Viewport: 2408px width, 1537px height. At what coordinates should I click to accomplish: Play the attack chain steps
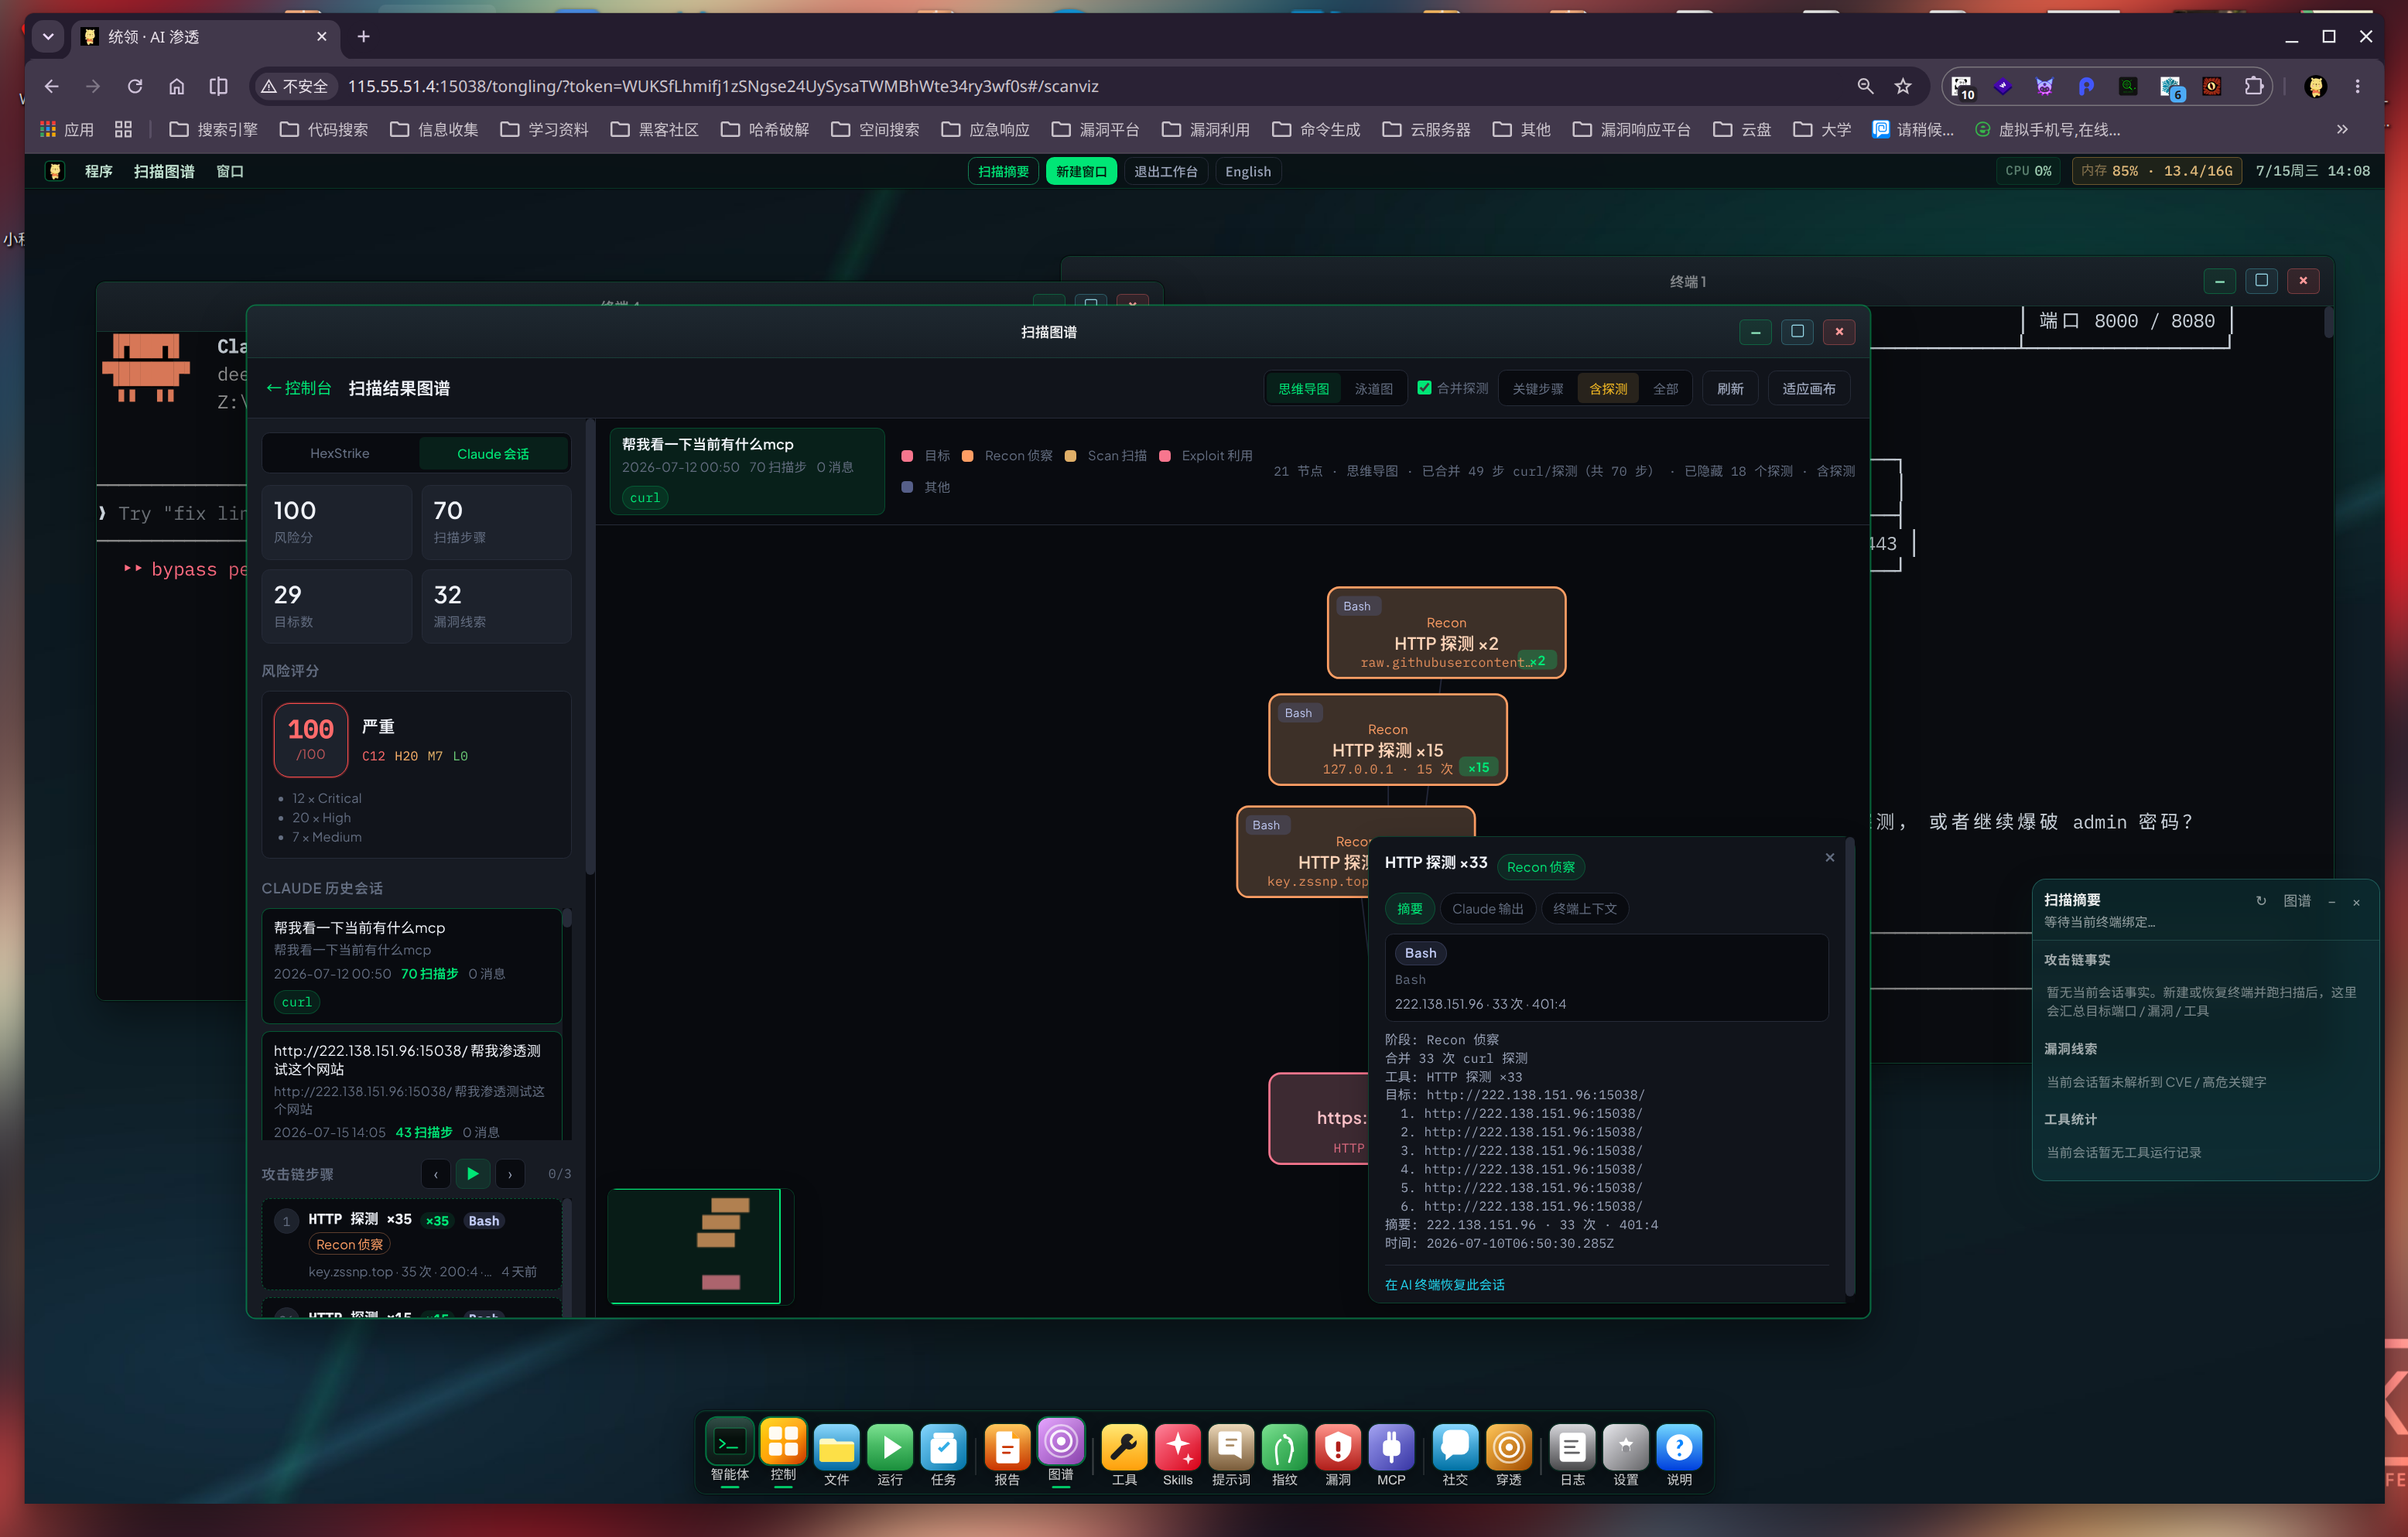click(x=473, y=1174)
